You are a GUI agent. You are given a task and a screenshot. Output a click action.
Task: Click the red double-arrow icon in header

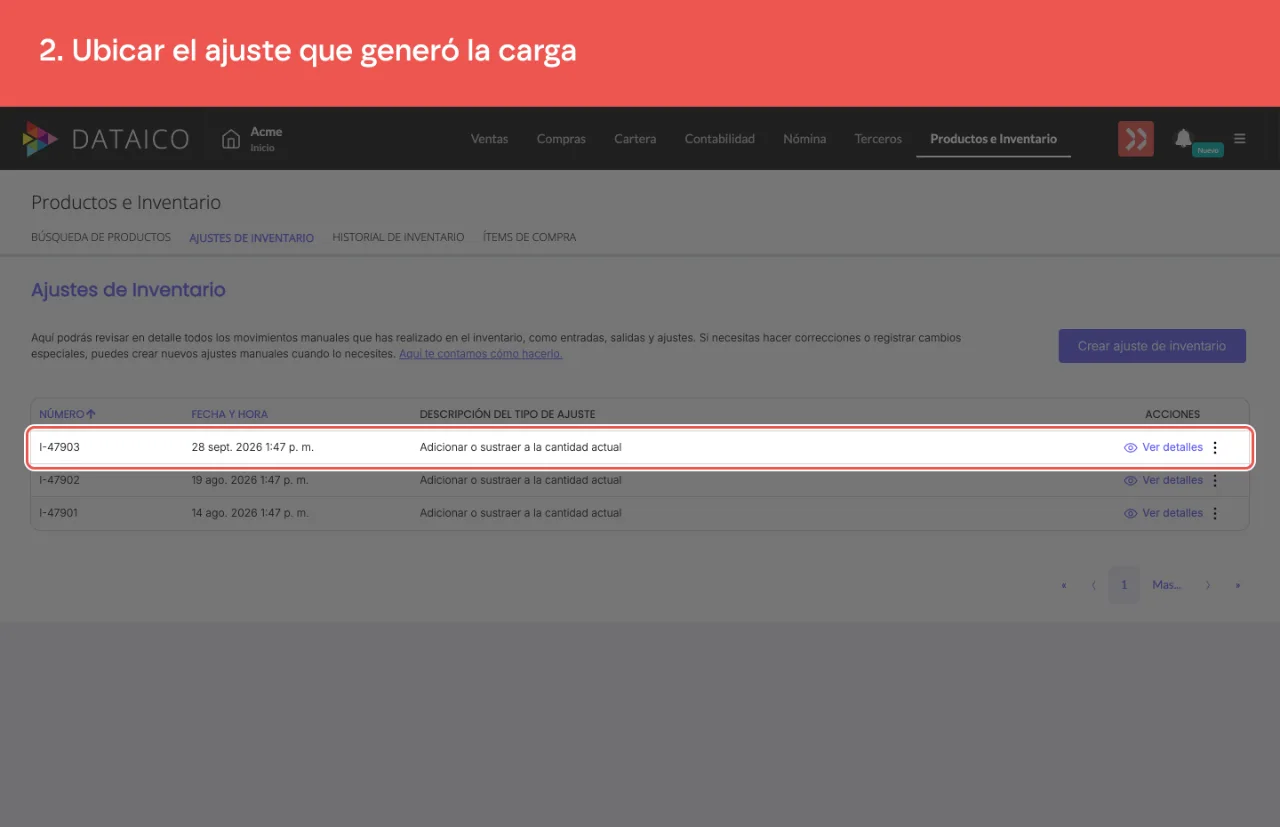pyautogui.click(x=1136, y=139)
